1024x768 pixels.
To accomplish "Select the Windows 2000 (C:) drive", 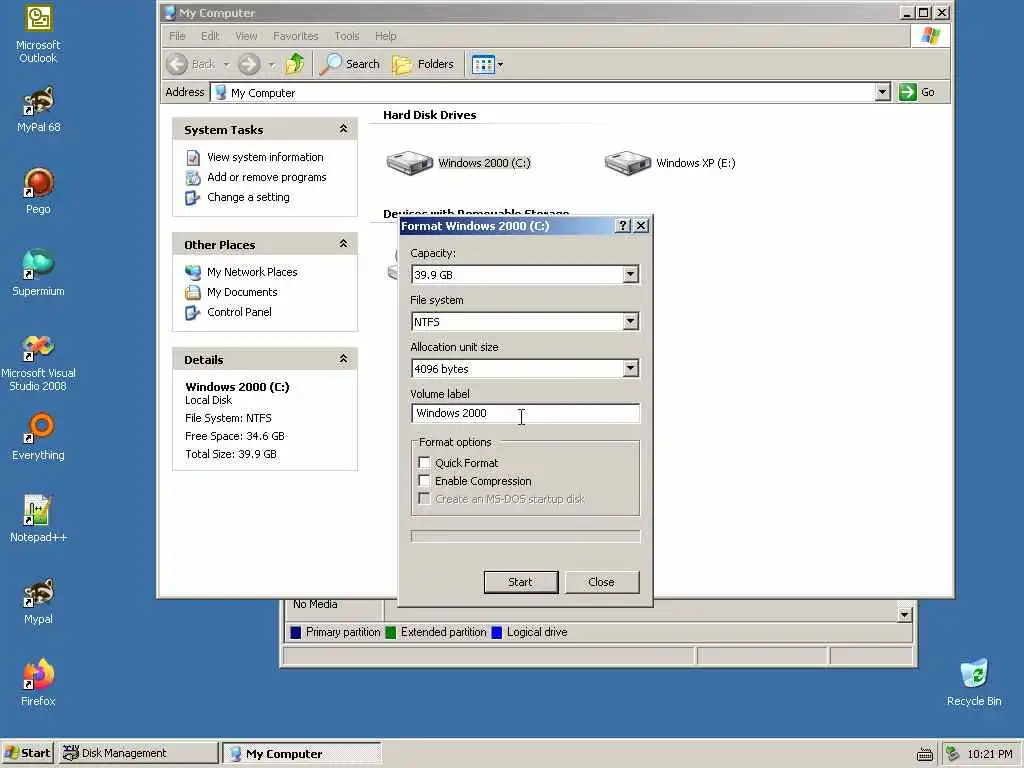I will [x=458, y=163].
